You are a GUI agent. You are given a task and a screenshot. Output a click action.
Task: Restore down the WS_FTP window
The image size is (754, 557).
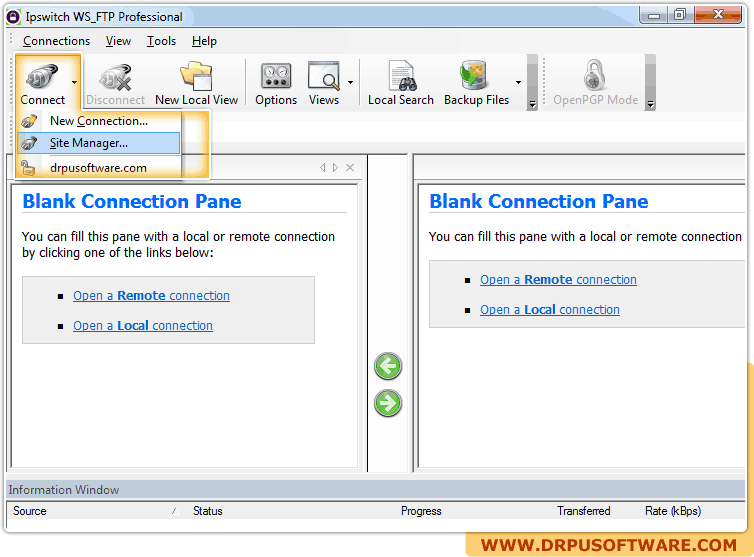coord(679,15)
